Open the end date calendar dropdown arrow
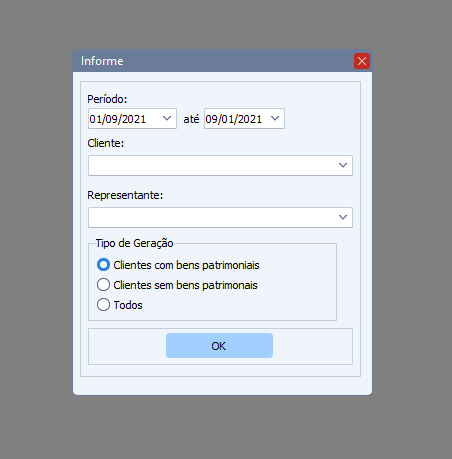 tap(275, 118)
